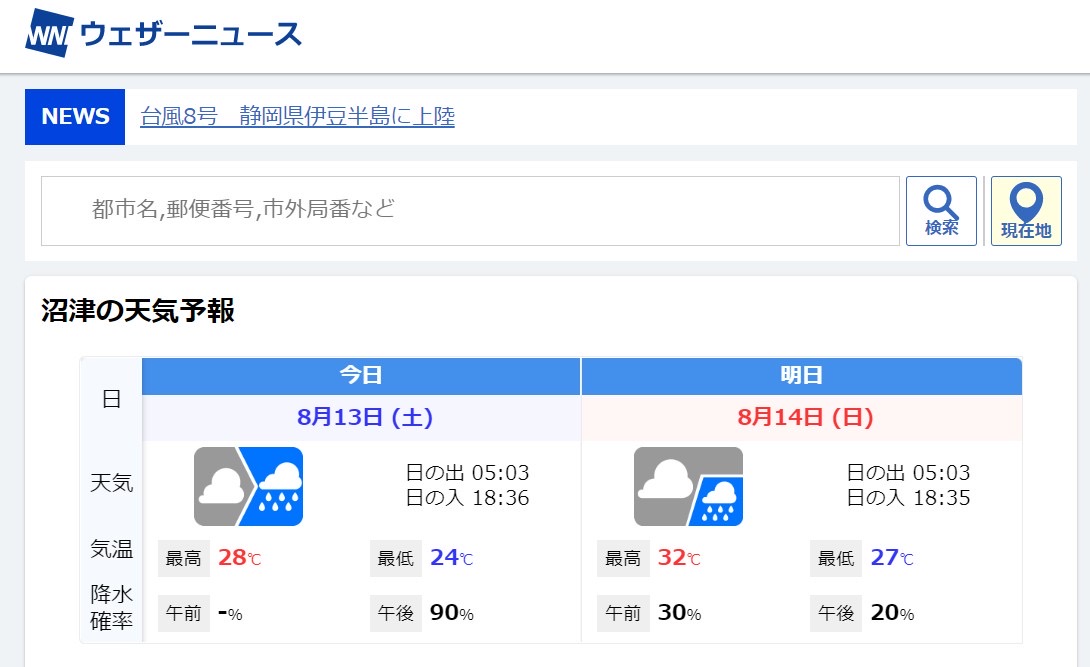Open the Typhoon No. 8 news headline
Image resolution: width=1090 pixels, height=667 pixels.
click(x=297, y=117)
